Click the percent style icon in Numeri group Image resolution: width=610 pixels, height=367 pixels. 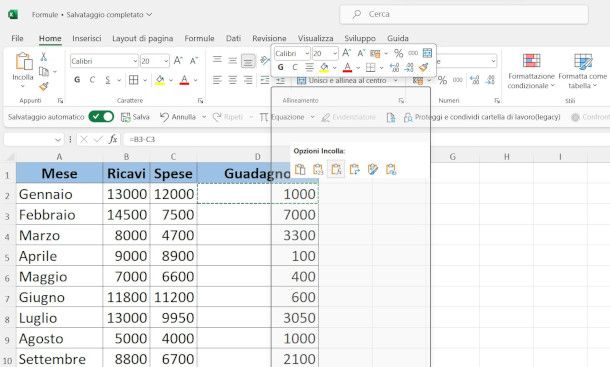[442, 80]
